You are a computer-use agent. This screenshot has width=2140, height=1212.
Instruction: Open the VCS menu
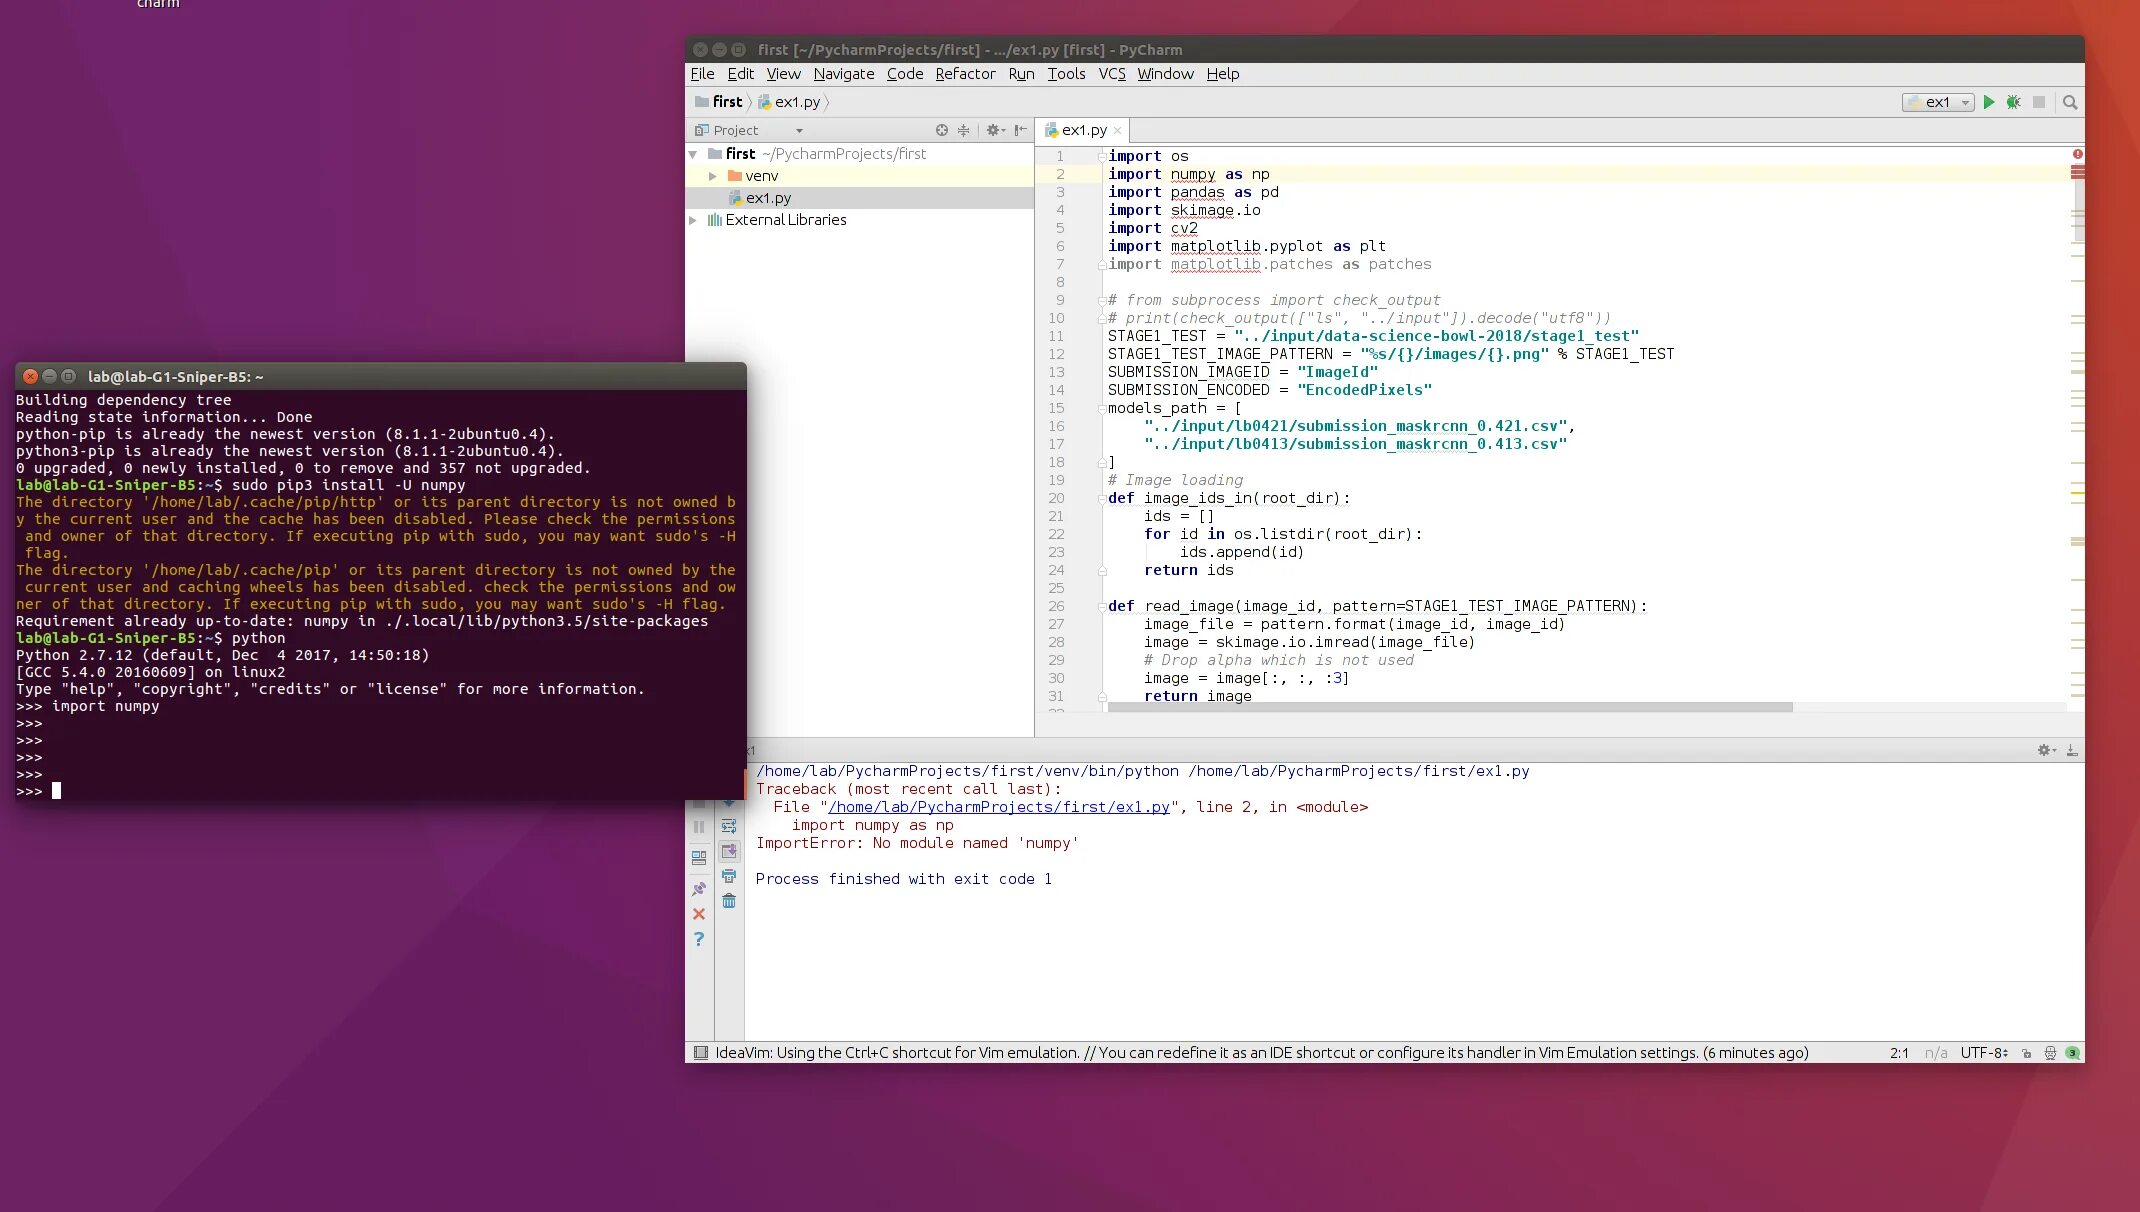click(x=1111, y=74)
